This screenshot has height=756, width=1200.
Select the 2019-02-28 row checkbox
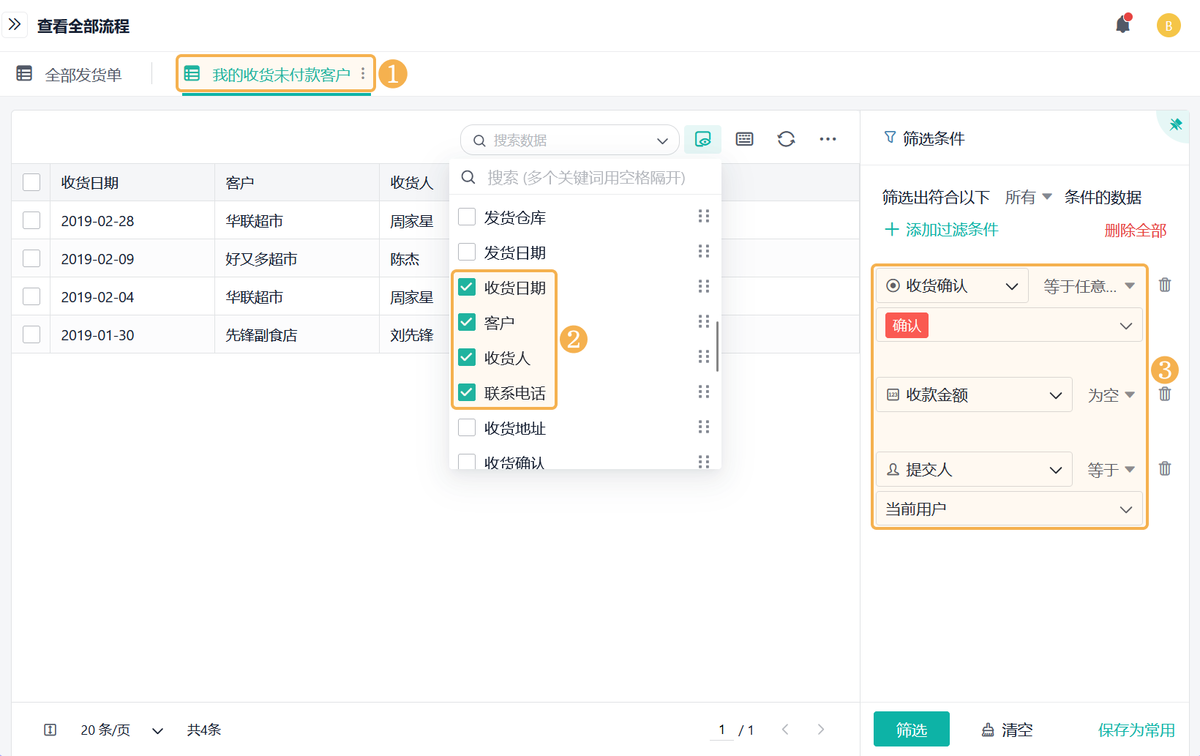[31, 221]
